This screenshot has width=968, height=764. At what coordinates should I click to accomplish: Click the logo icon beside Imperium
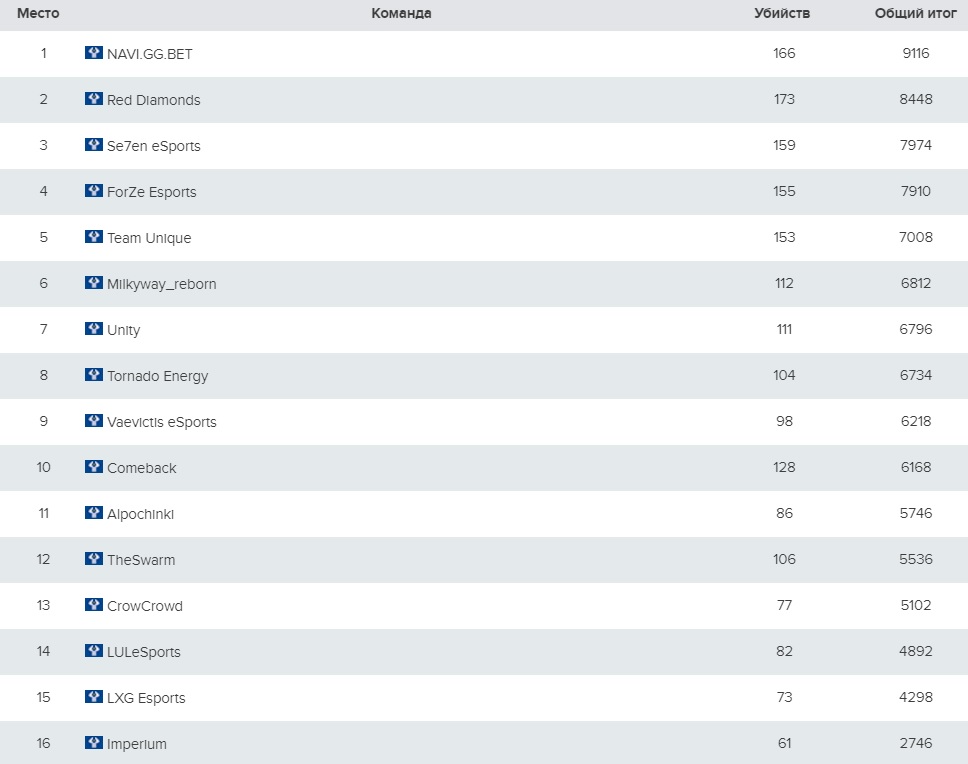click(94, 743)
